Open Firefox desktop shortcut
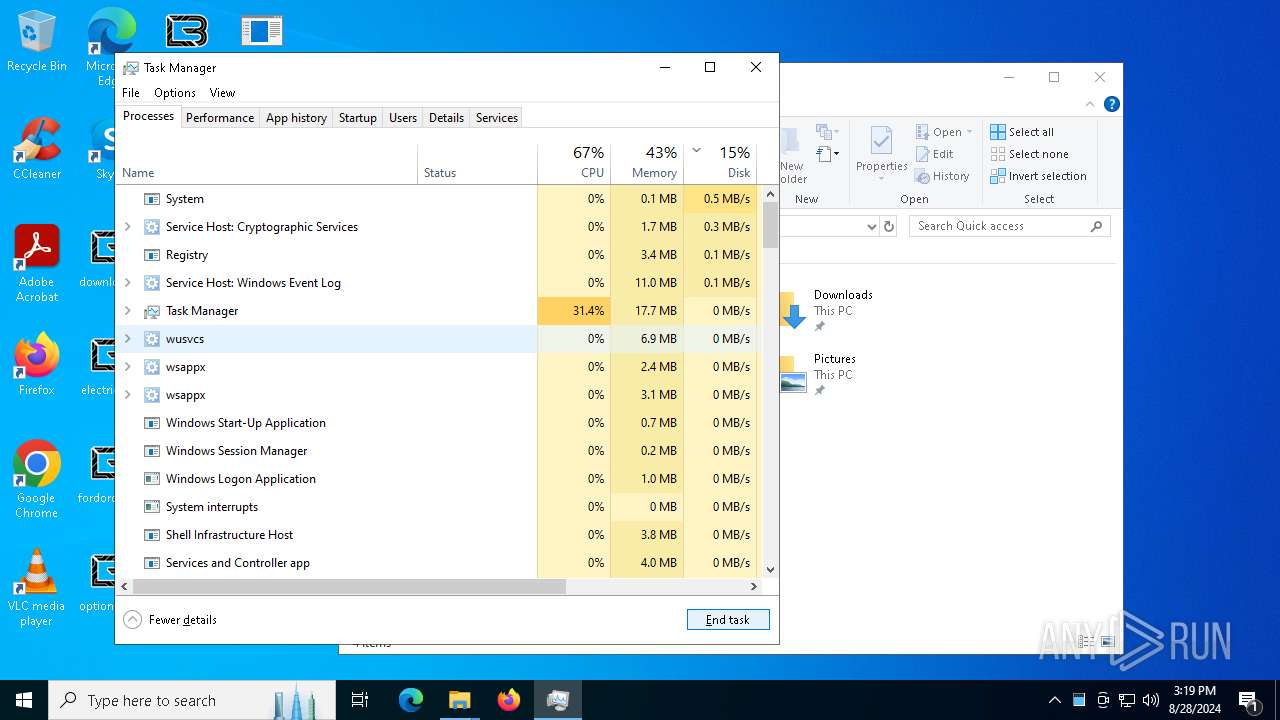The width and height of the screenshot is (1280, 720). [x=37, y=366]
